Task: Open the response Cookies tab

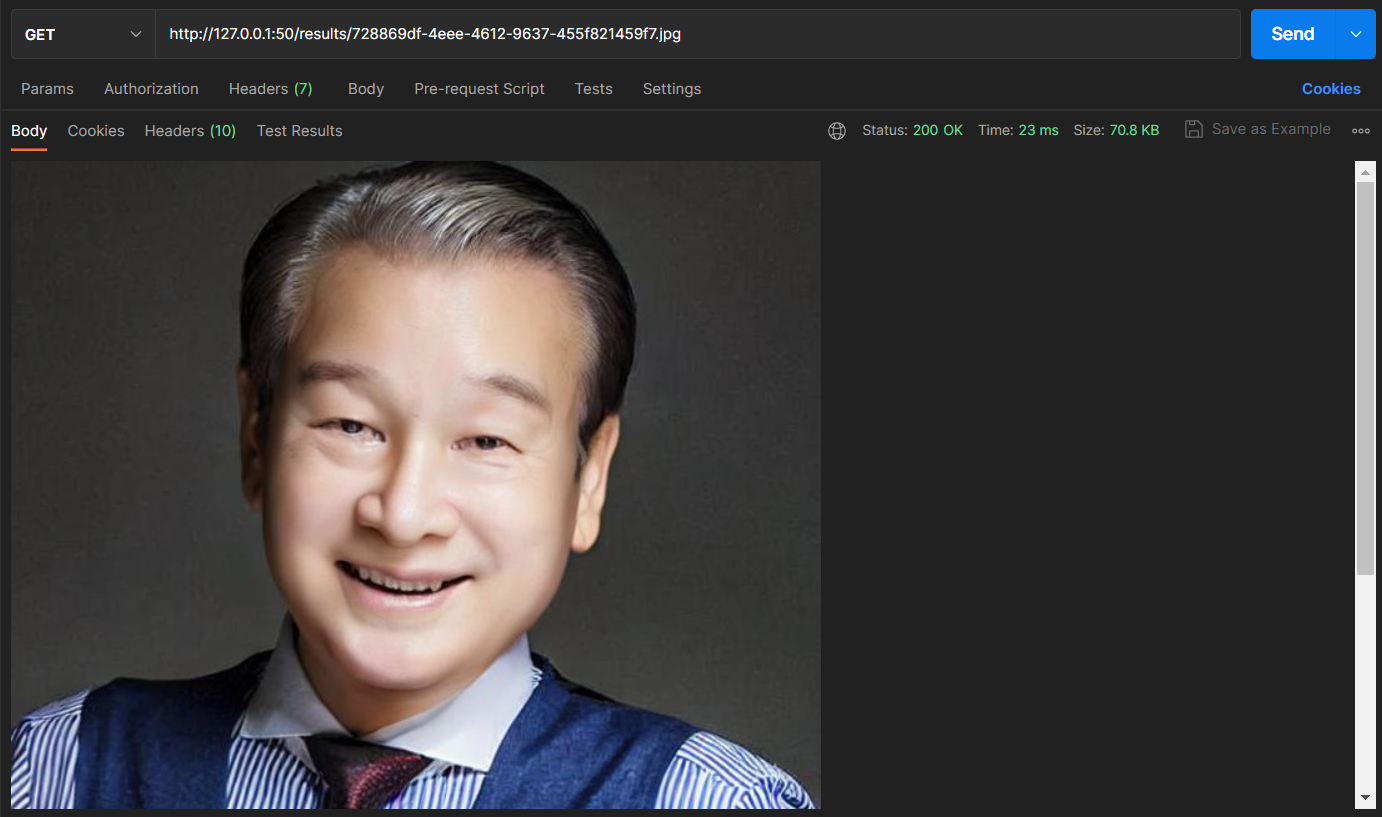Action: (x=96, y=131)
